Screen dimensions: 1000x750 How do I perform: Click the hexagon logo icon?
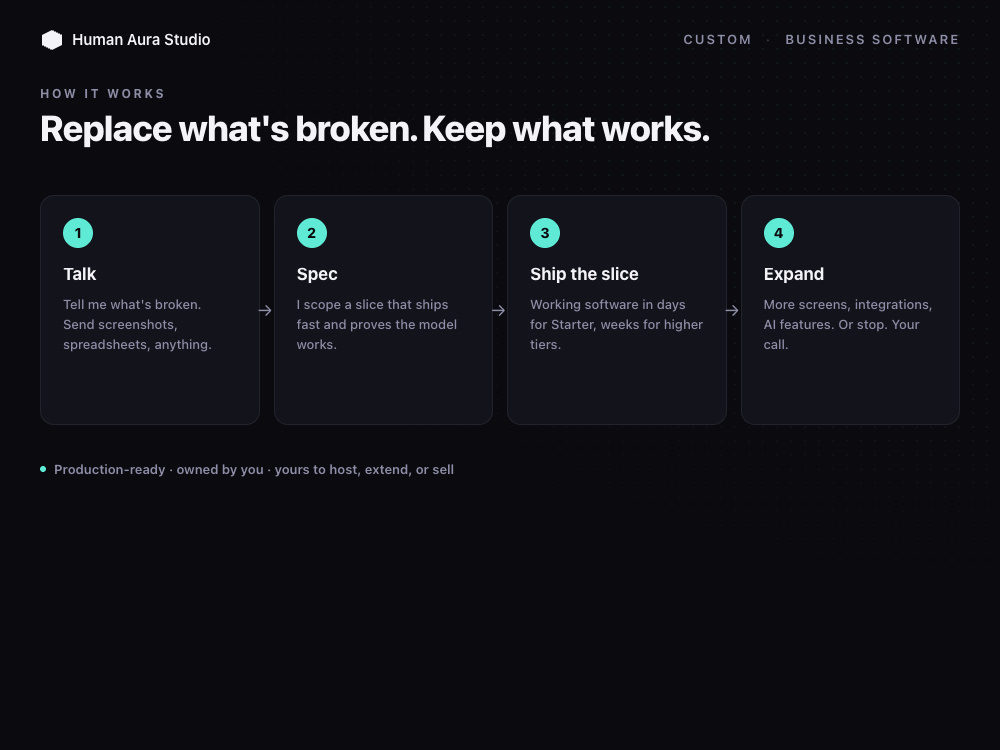52,40
